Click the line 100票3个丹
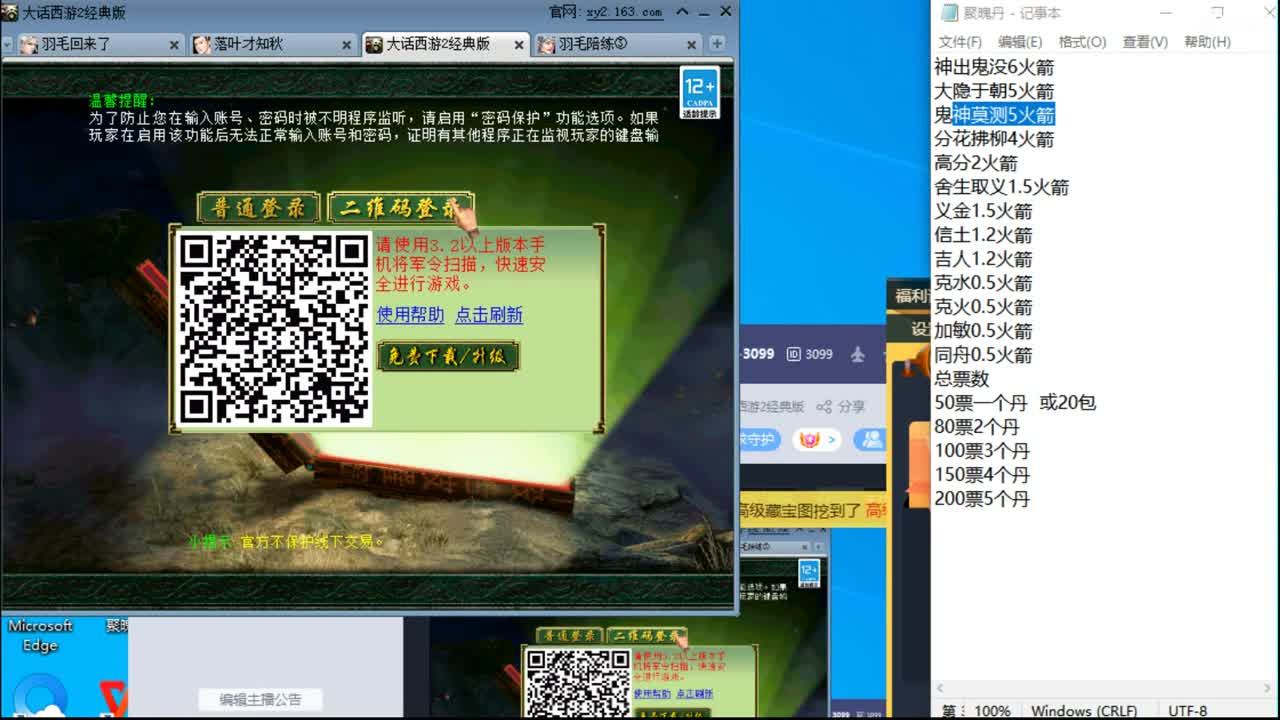The image size is (1280, 720). (982, 451)
